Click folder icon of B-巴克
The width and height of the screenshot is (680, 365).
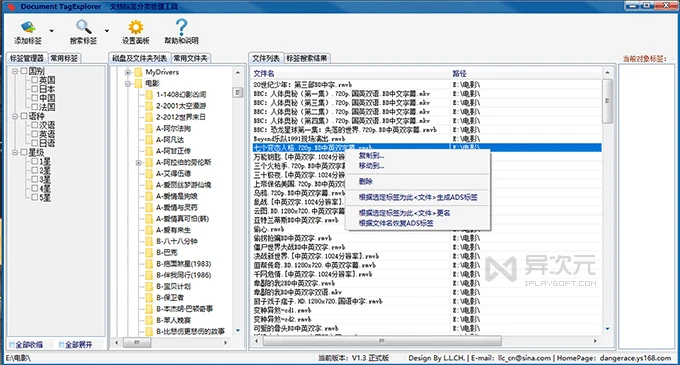tap(149, 252)
